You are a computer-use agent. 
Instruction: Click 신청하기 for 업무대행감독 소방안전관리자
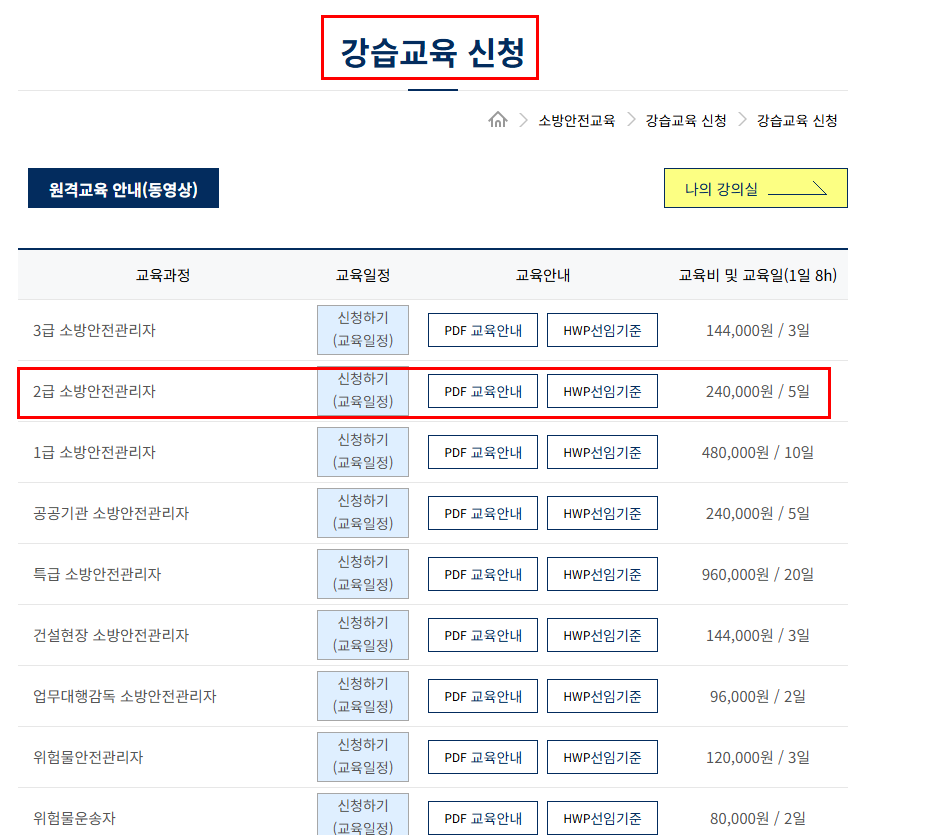[x=363, y=696]
